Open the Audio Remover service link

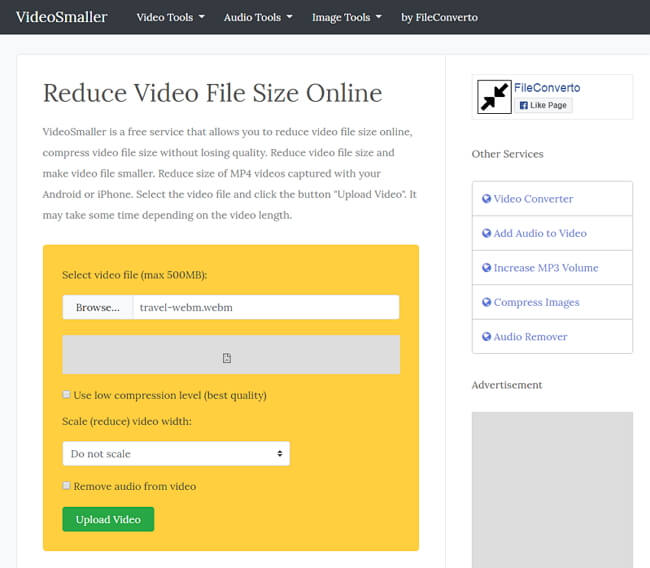click(530, 337)
